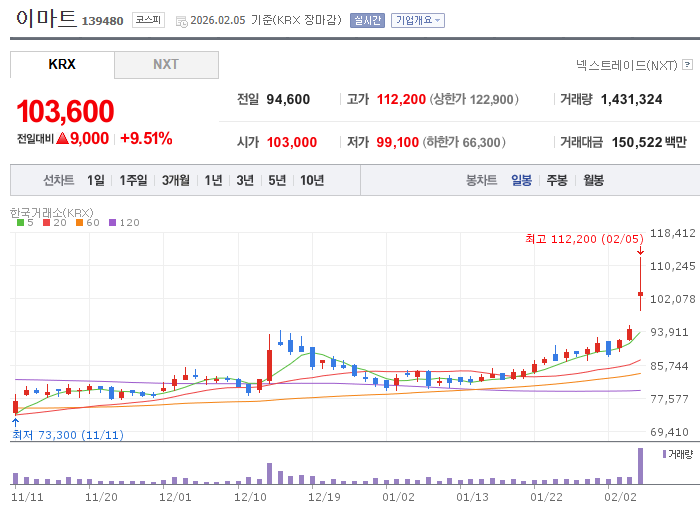Open the 넥스트레이드(NXT) help question icon
Screen dimensions: 700x508
click(688, 65)
